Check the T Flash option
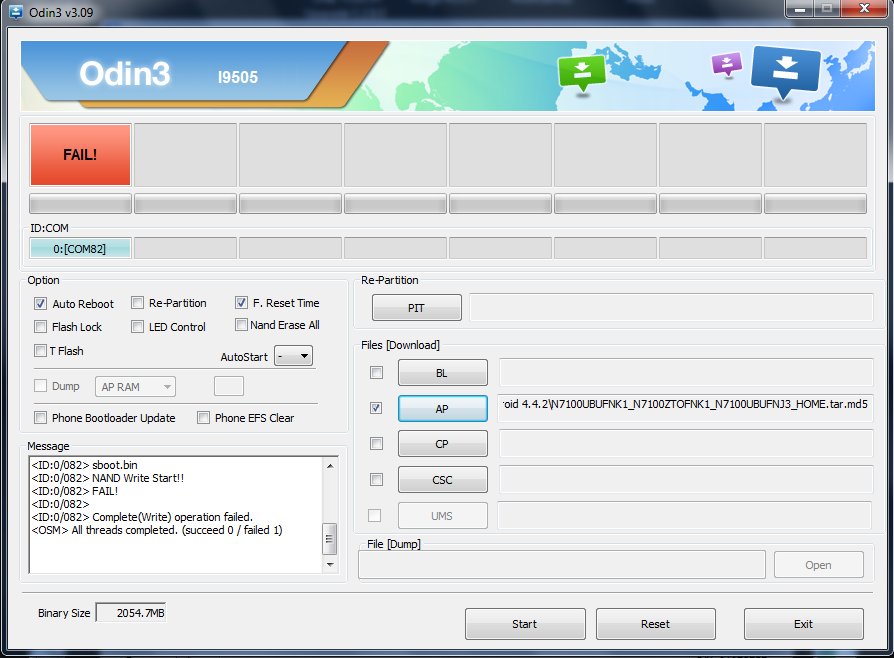The image size is (894, 658). (40, 351)
